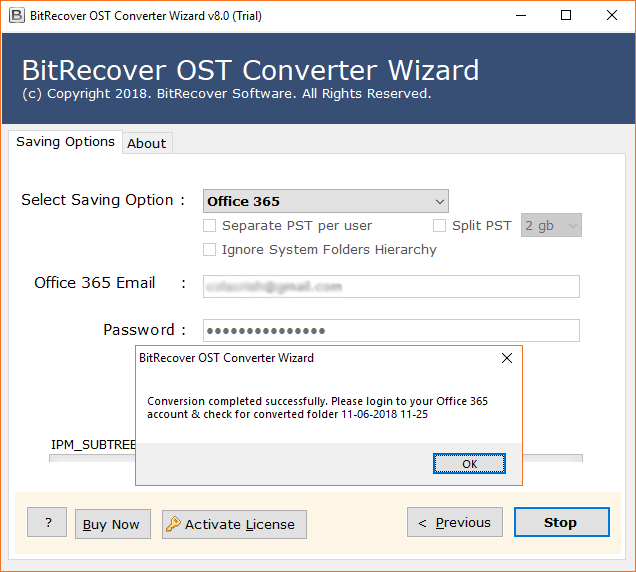636x572 pixels.
Task: Focus the Password input field
Action: (x=391, y=331)
